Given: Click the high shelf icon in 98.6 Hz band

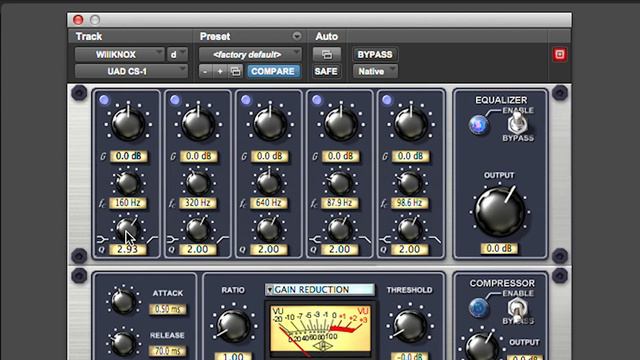Looking at the screenshot, I should [x=435, y=240].
